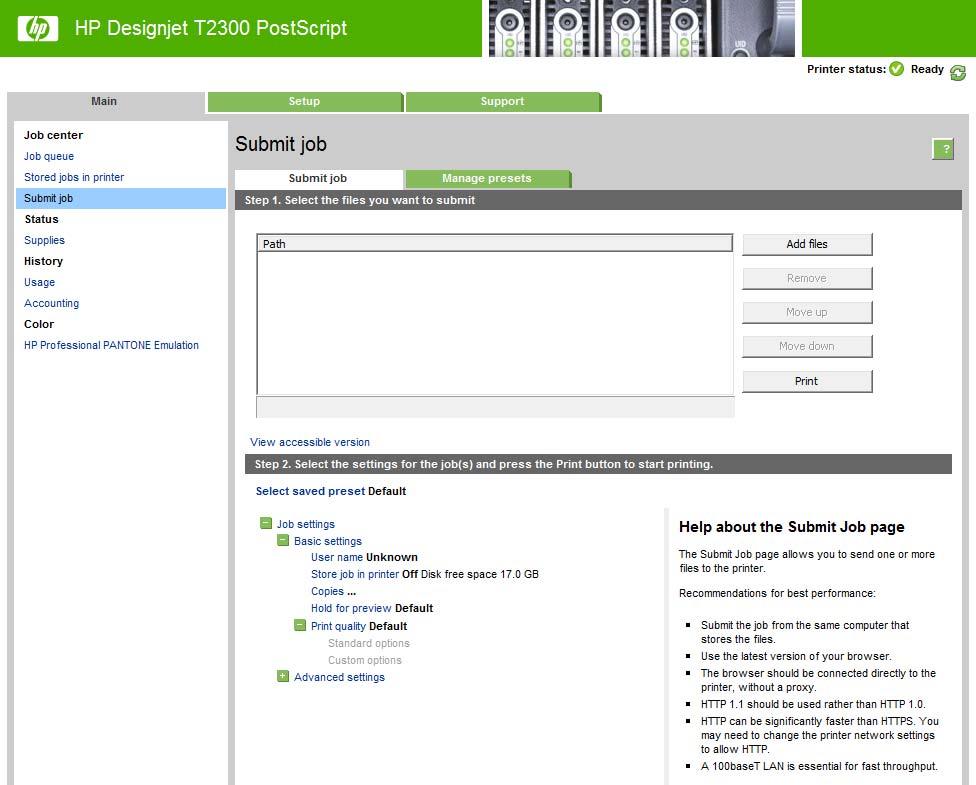Edit the User name setting
This screenshot has width=976, height=785.
point(337,557)
